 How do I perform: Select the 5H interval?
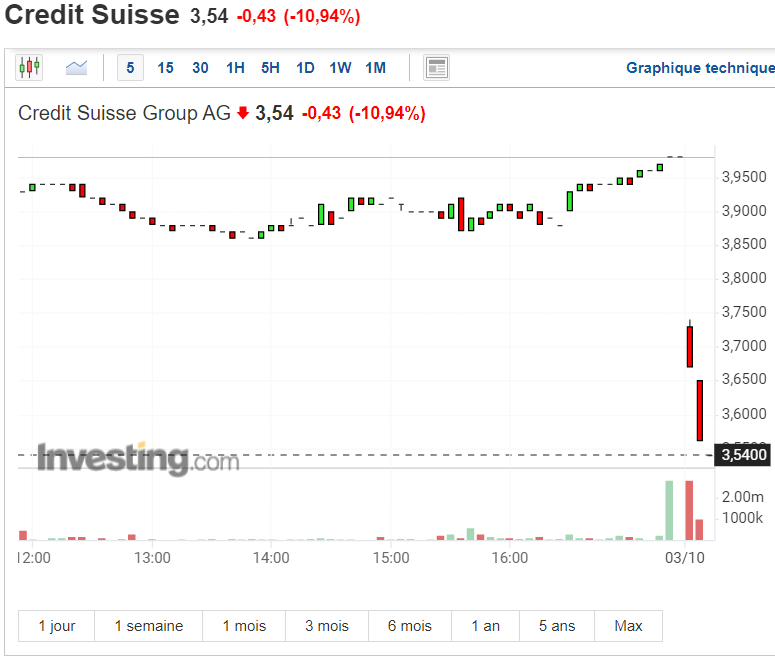pos(270,67)
